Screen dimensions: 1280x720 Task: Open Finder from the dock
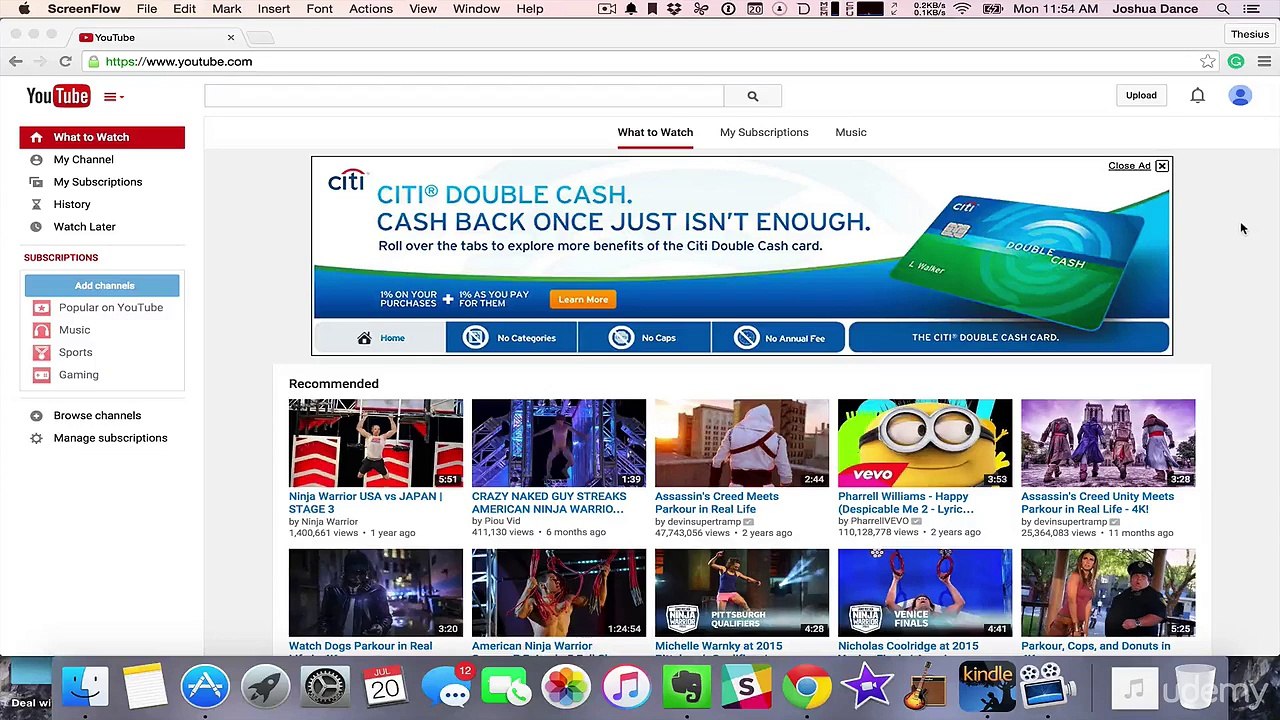pos(85,688)
